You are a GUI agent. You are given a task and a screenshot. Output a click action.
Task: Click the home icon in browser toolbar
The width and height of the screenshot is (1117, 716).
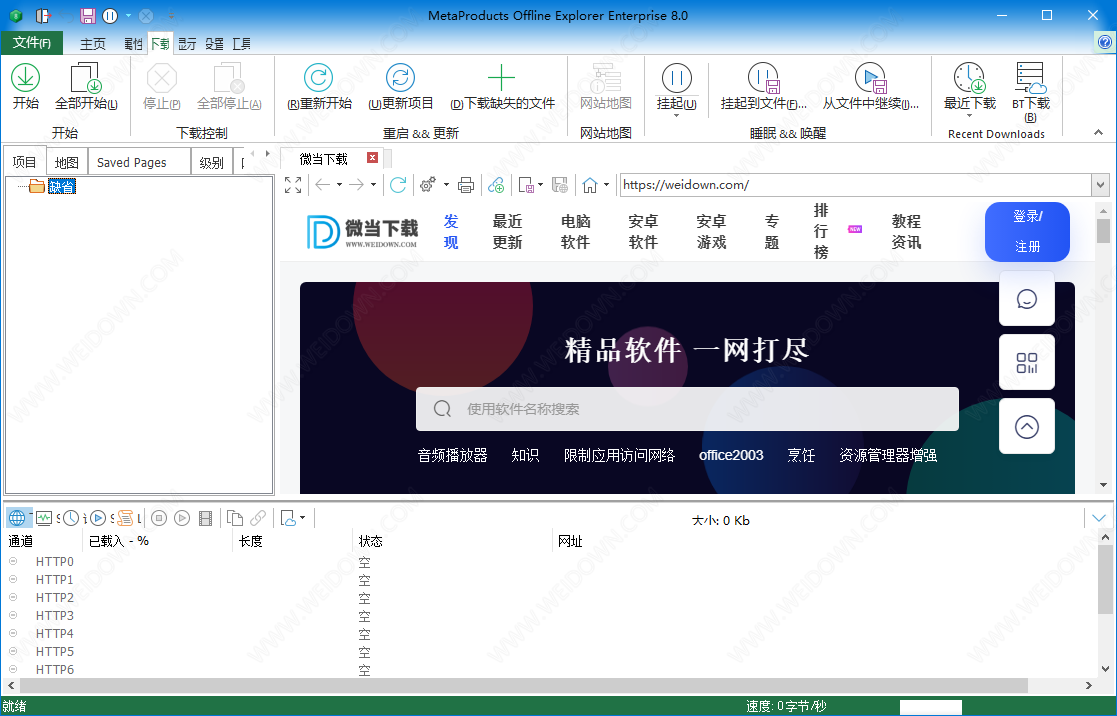(590, 185)
